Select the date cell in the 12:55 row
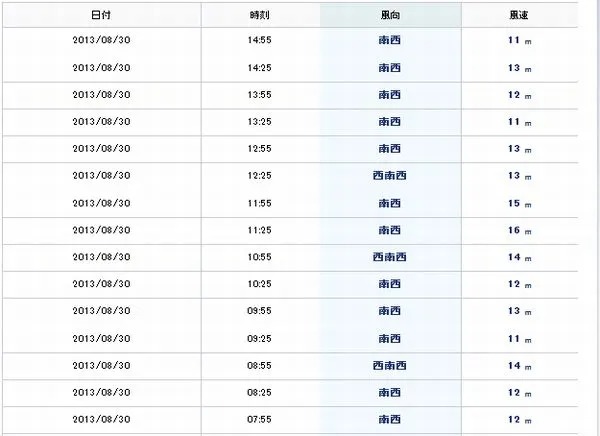The height and width of the screenshot is (436, 600). [x=101, y=149]
